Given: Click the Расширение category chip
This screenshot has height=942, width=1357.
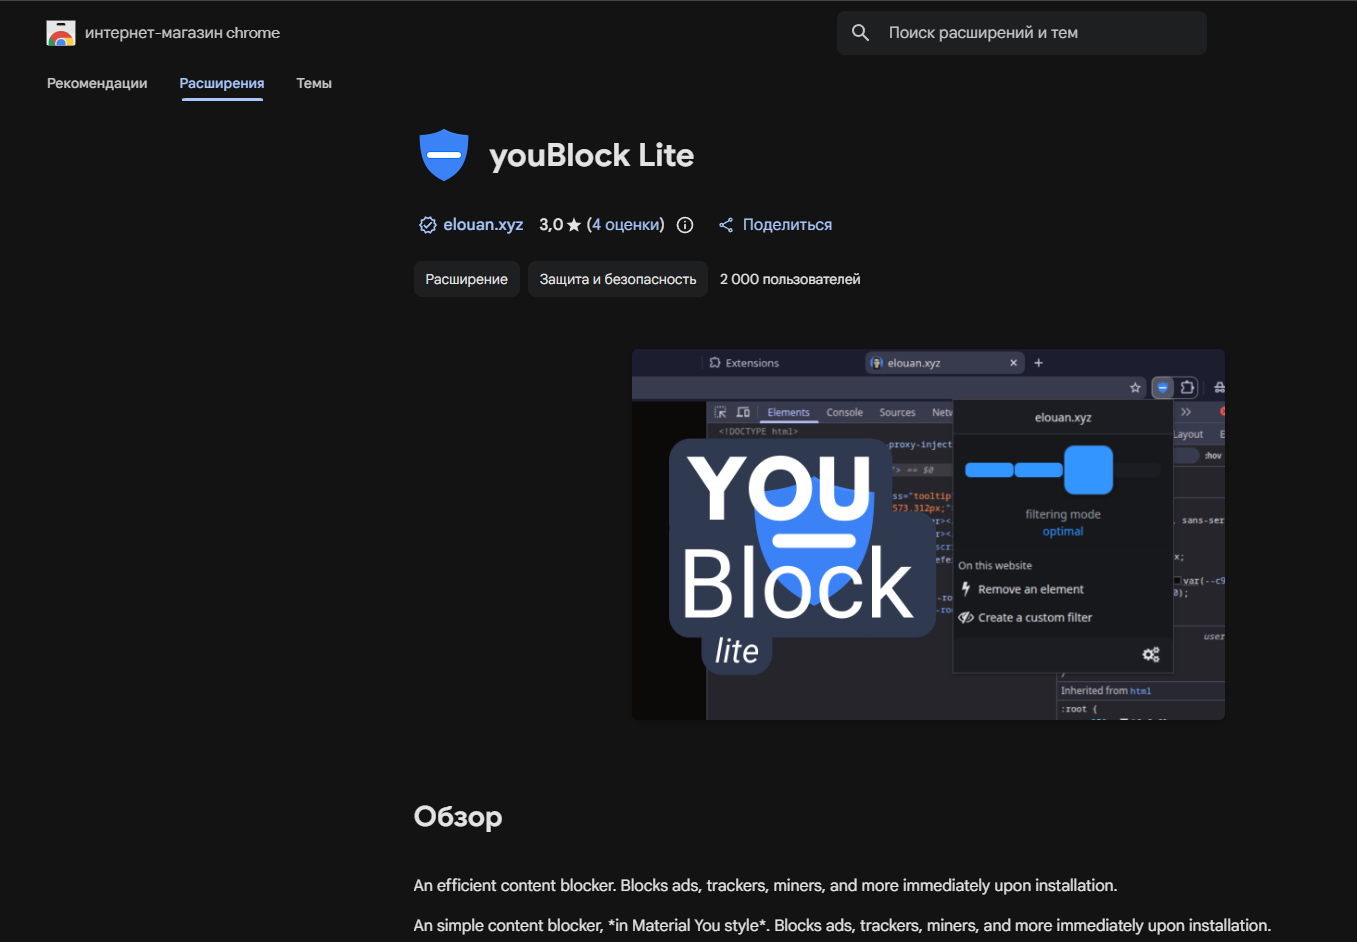Looking at the screenshot, I should (x=466, y=279).
